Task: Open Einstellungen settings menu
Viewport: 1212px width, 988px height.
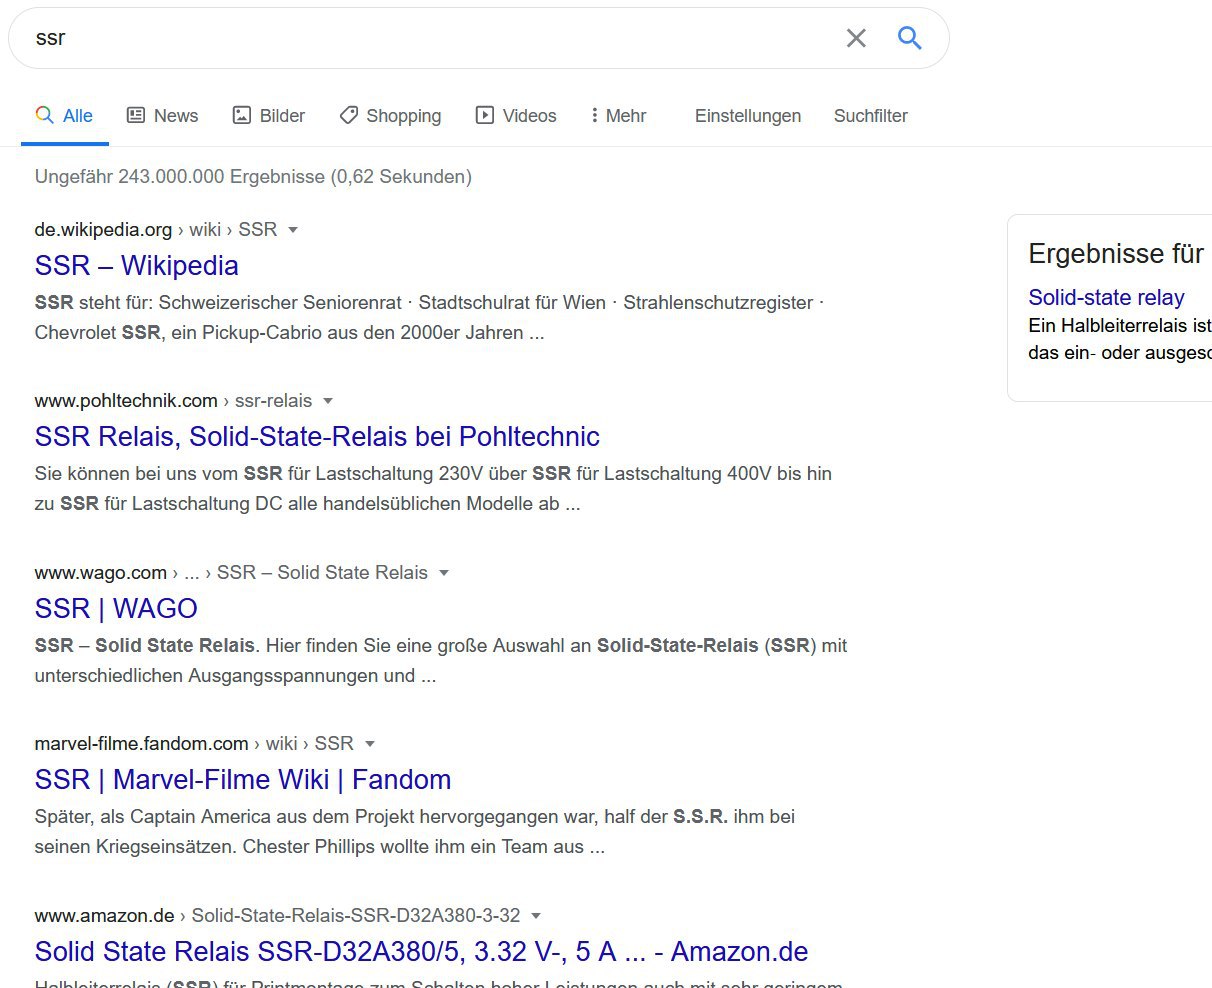Action: (748, 116)
